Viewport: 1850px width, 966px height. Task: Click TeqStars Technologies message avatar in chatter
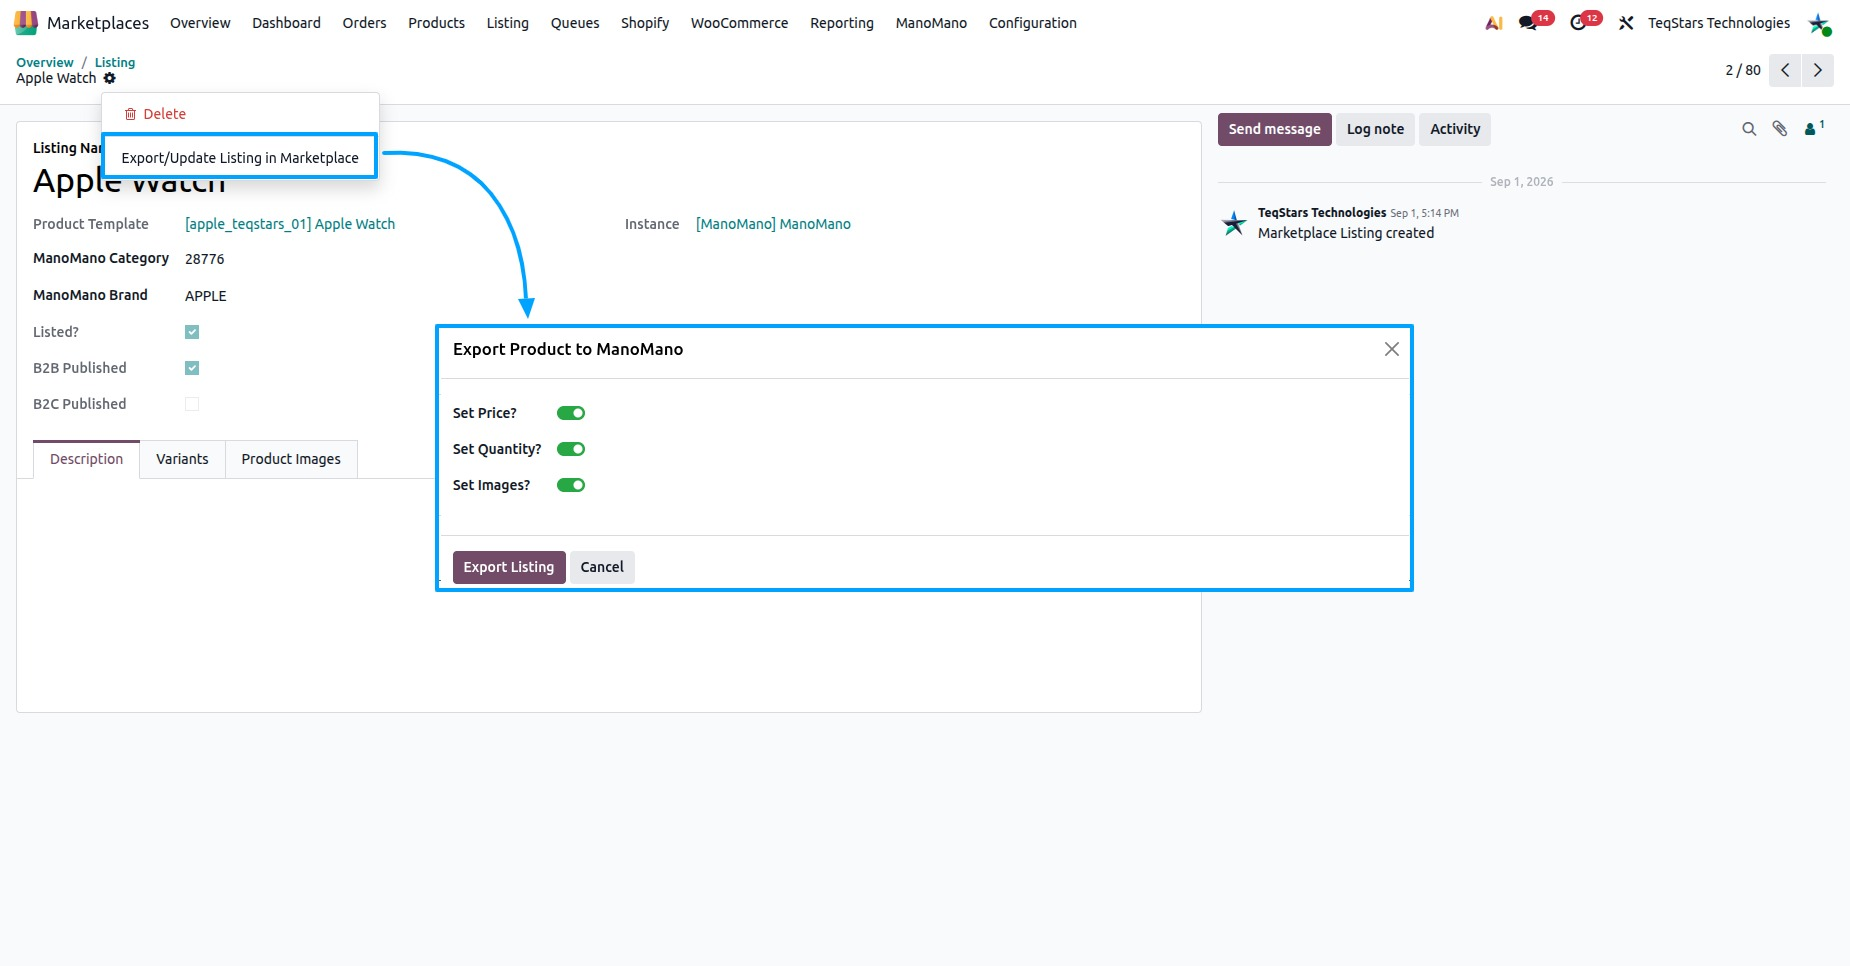[1235, 223]
